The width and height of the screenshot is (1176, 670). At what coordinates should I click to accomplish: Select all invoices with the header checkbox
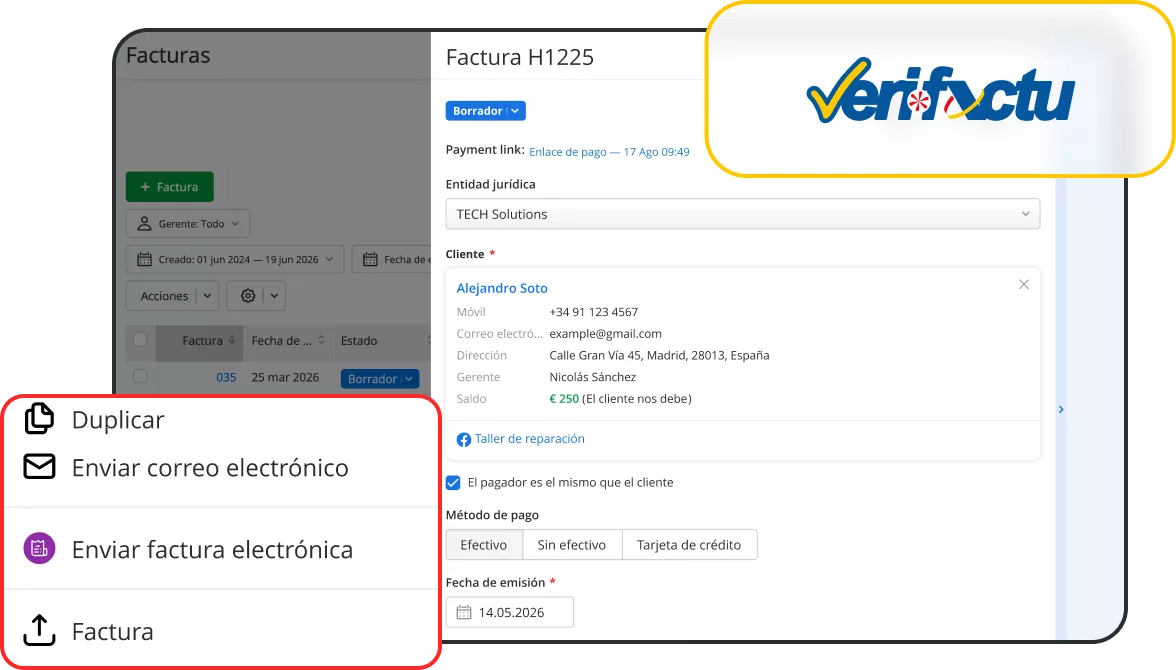140,340
